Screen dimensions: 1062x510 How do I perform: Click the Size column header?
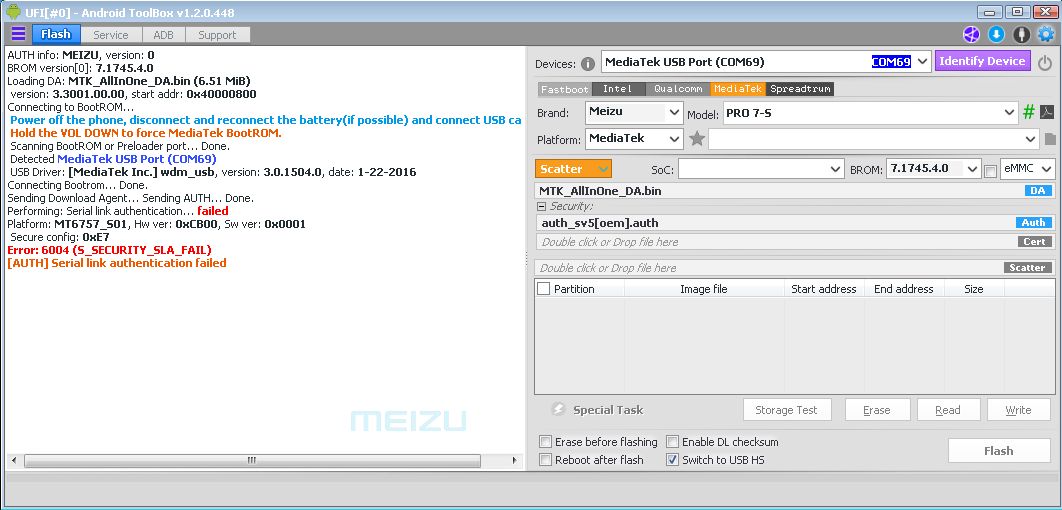pyautogui.click(x=973, y=289)
